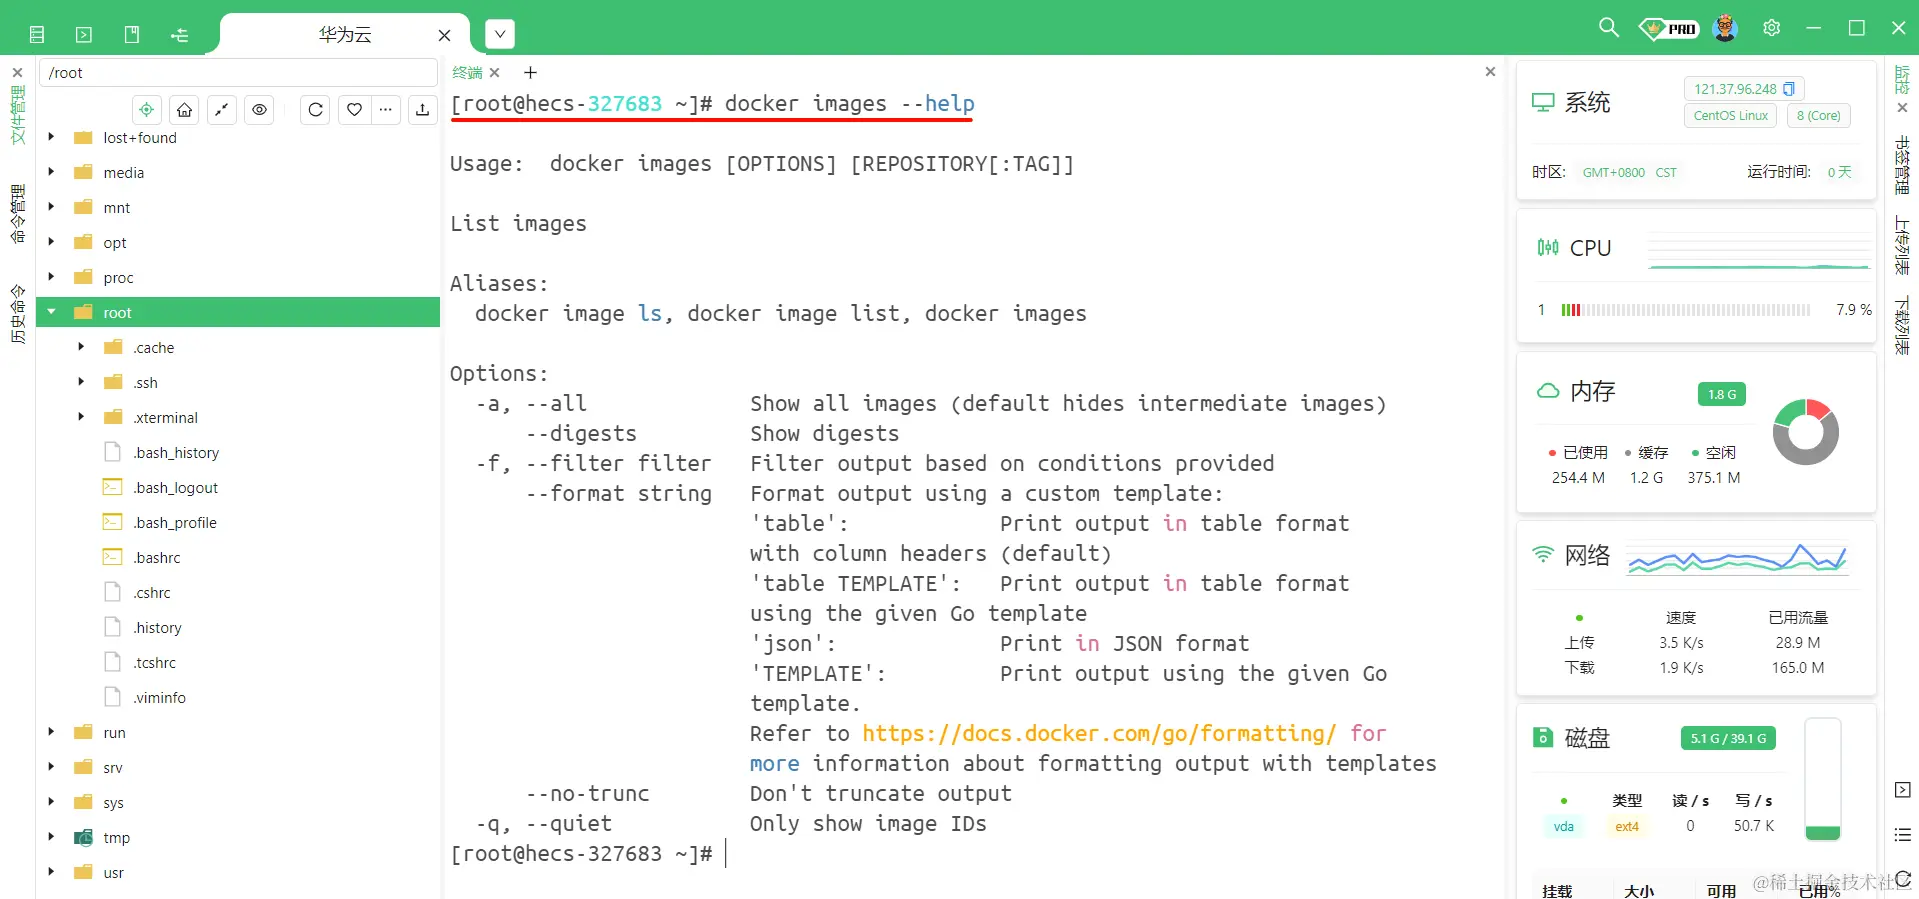This screenshot has height=899, width=1919.
Task: Open the port forwarding icon in title bar
Action: 180,35
